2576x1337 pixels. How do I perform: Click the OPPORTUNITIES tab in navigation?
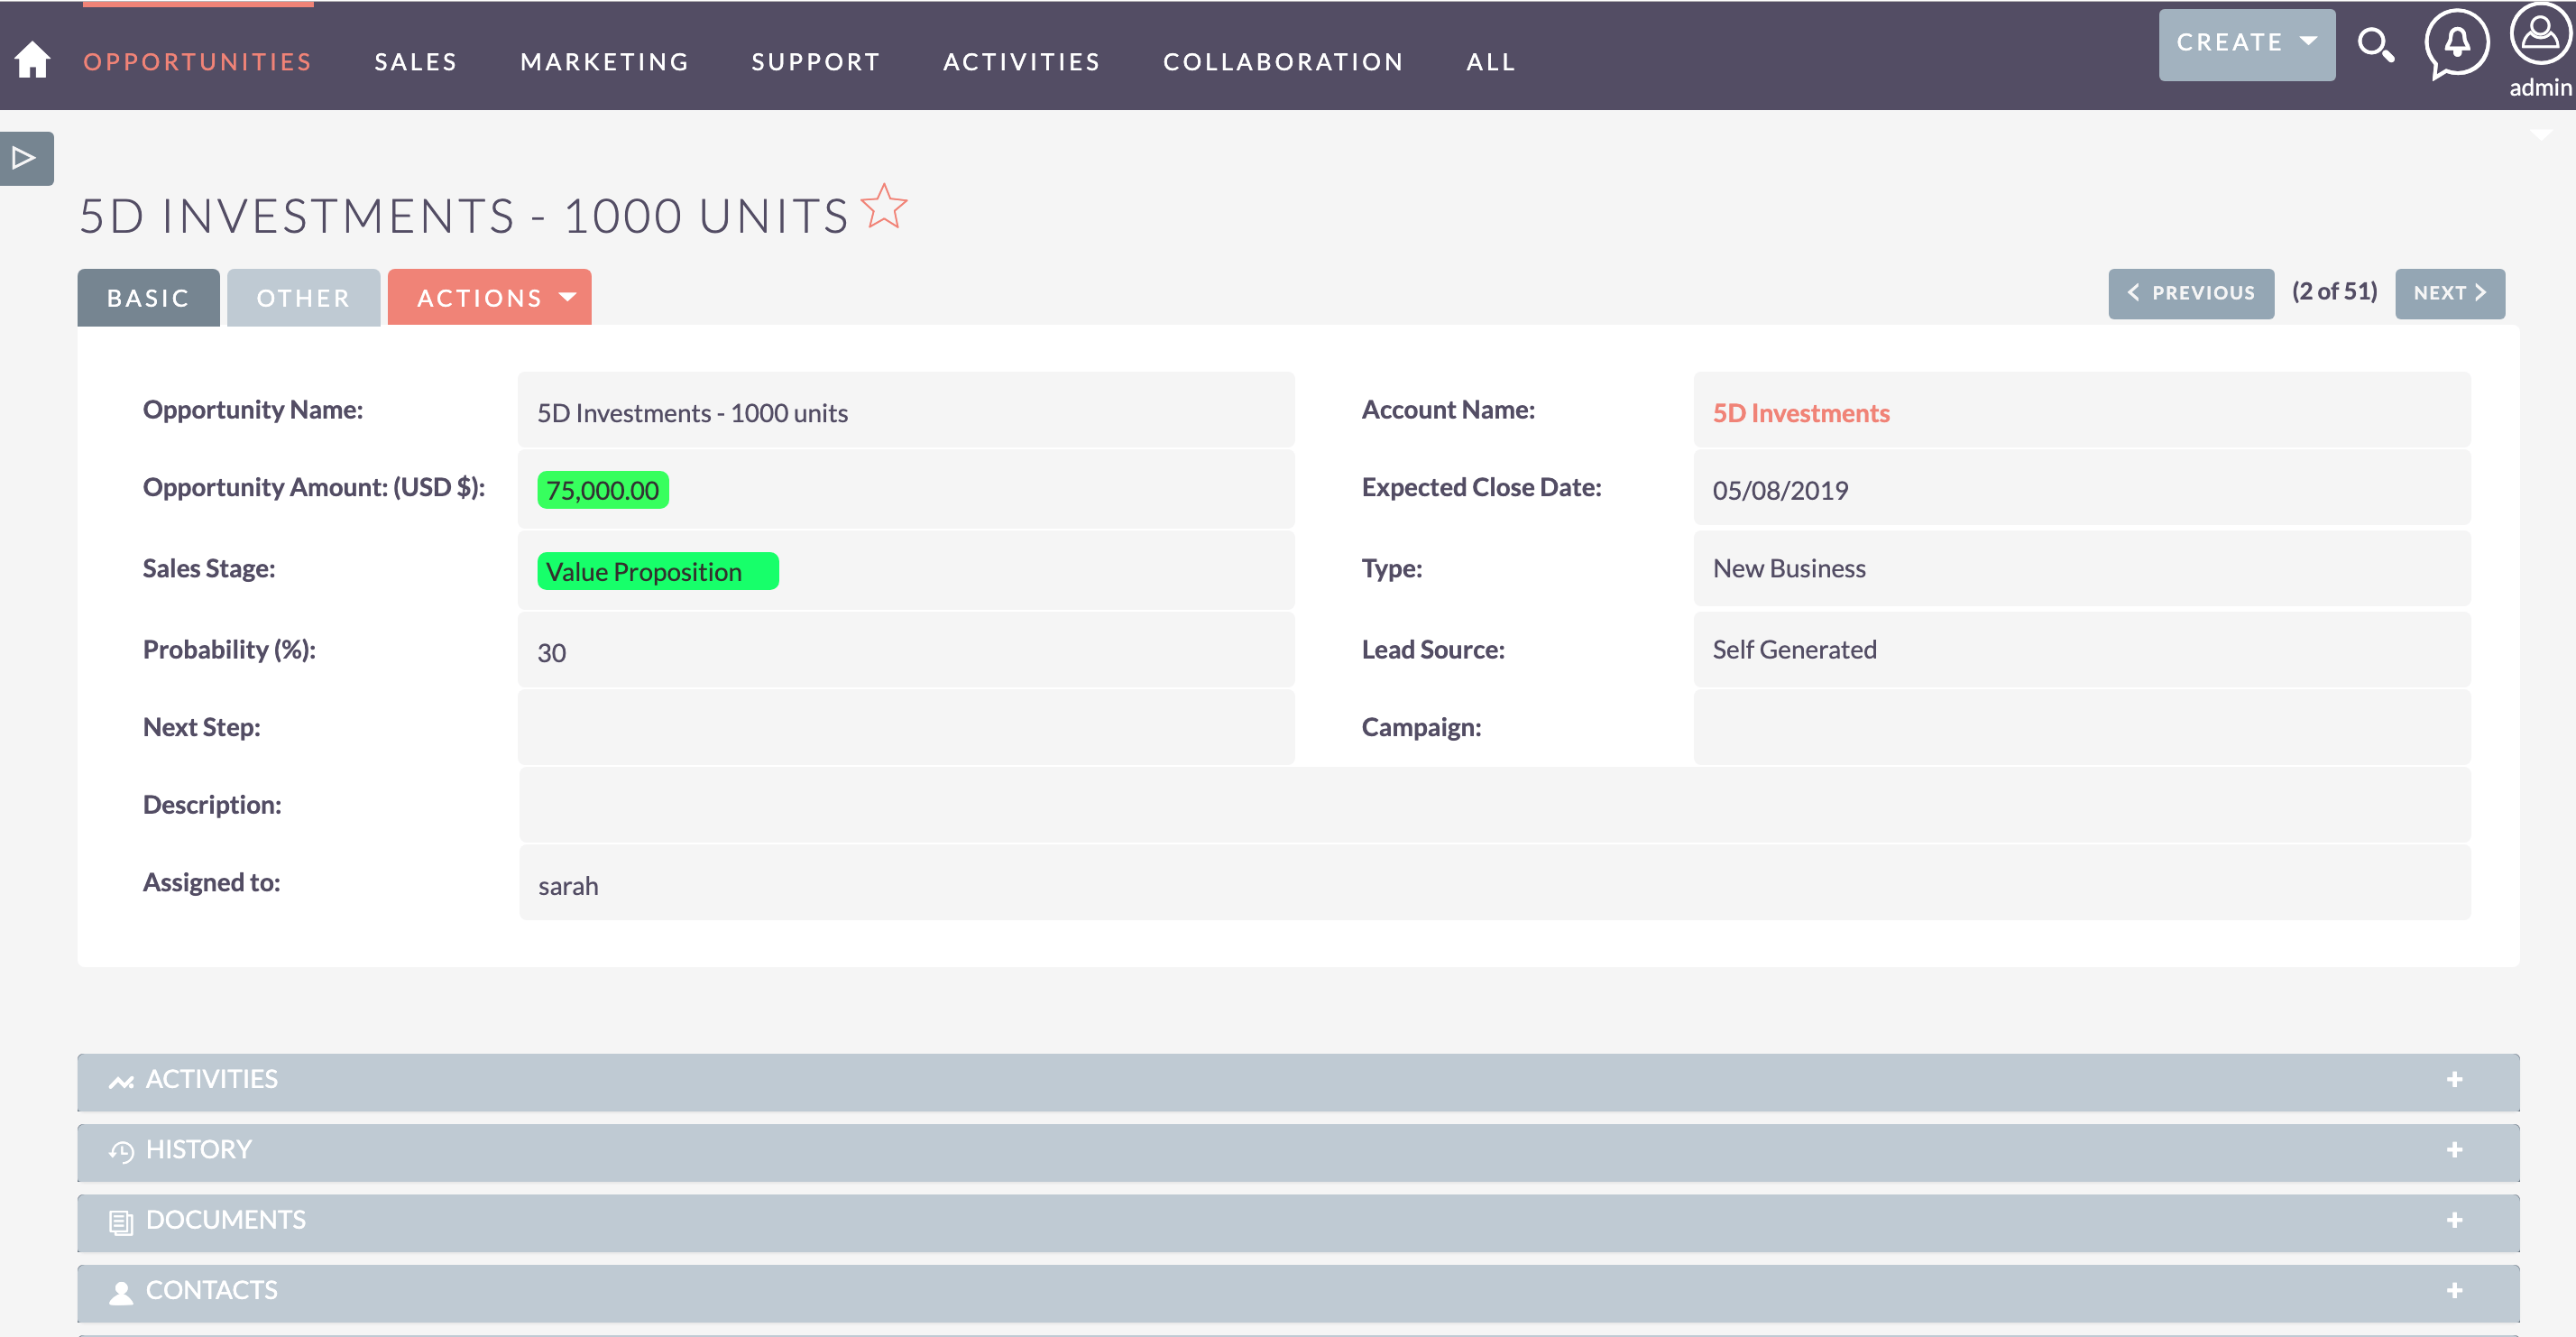tap(198, 61)
